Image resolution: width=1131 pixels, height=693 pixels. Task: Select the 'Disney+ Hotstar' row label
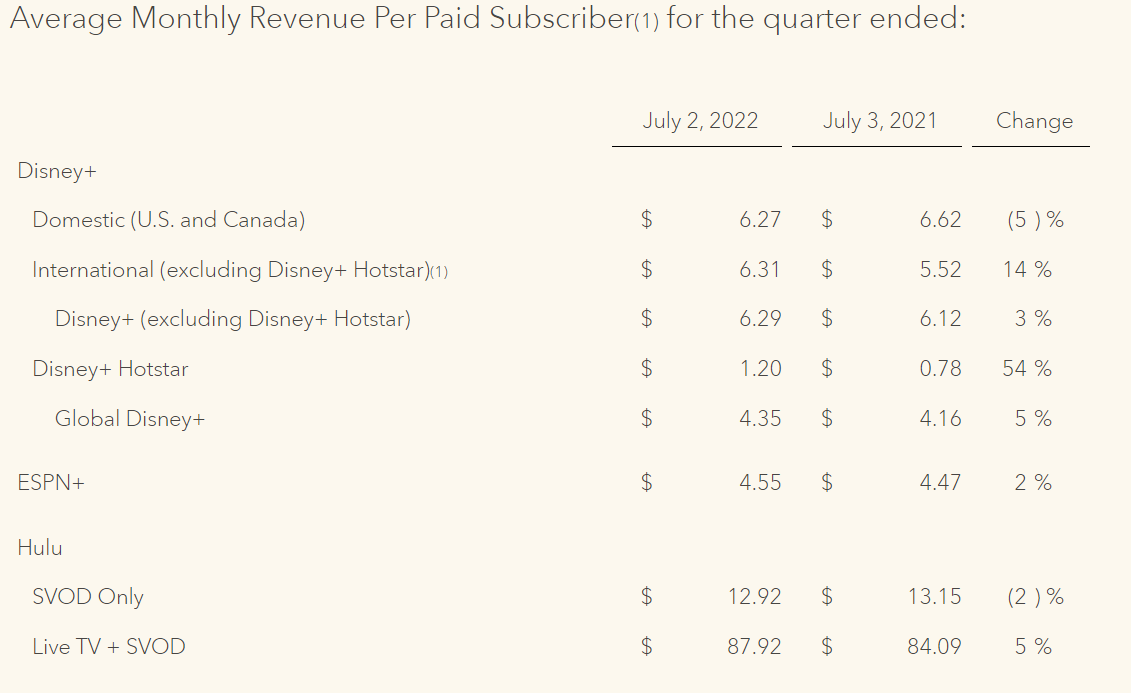tap(110, 369)
